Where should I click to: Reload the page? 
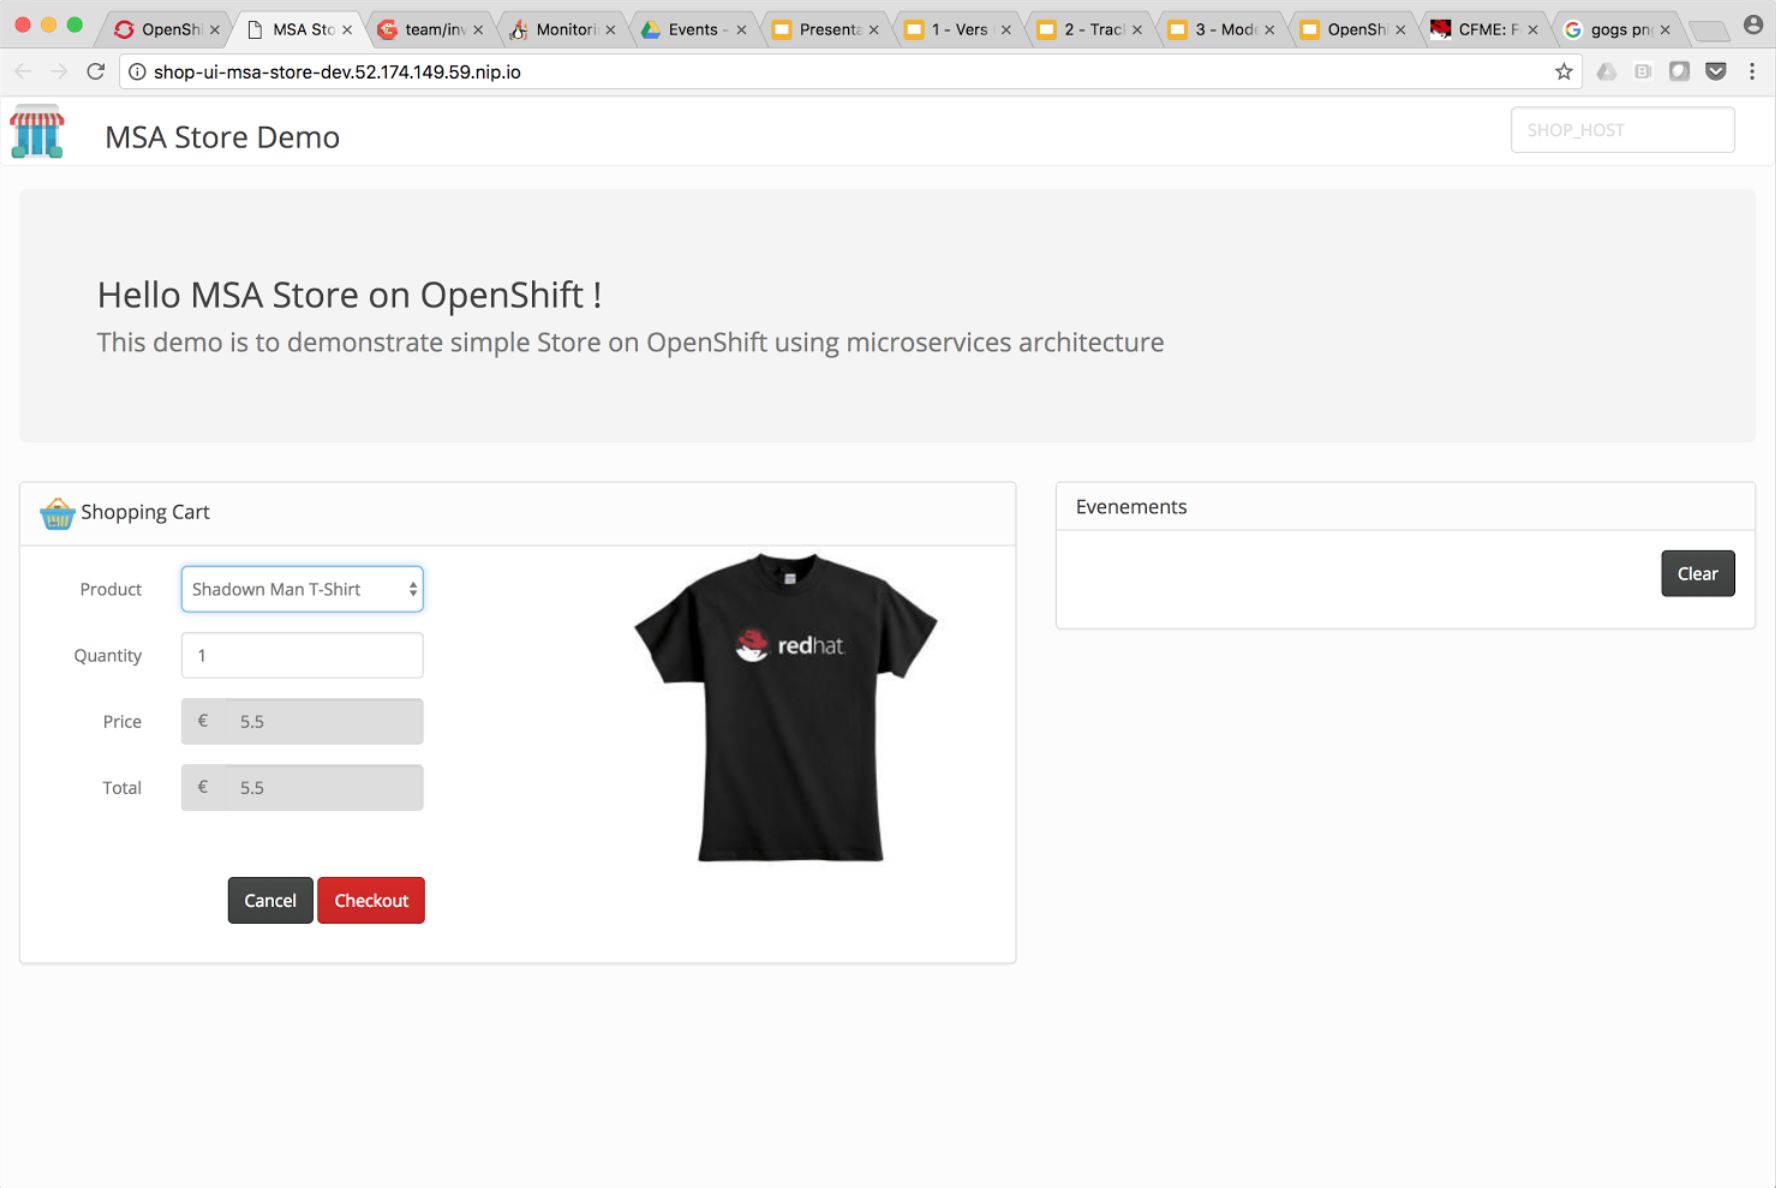tap(95, 72)
